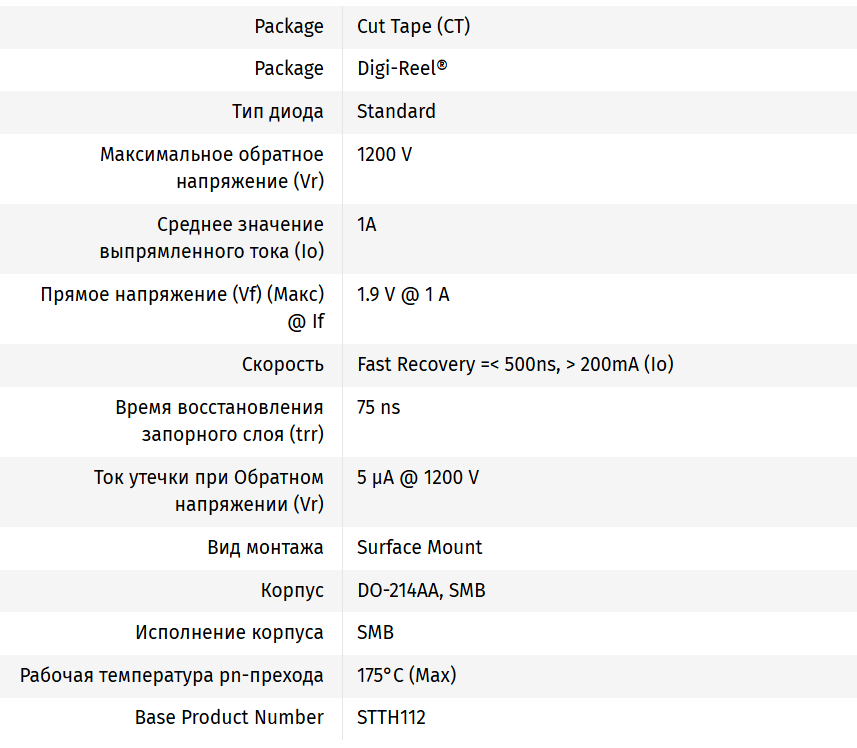Click the 'Digi-Reel®' package value

(402, 69)
